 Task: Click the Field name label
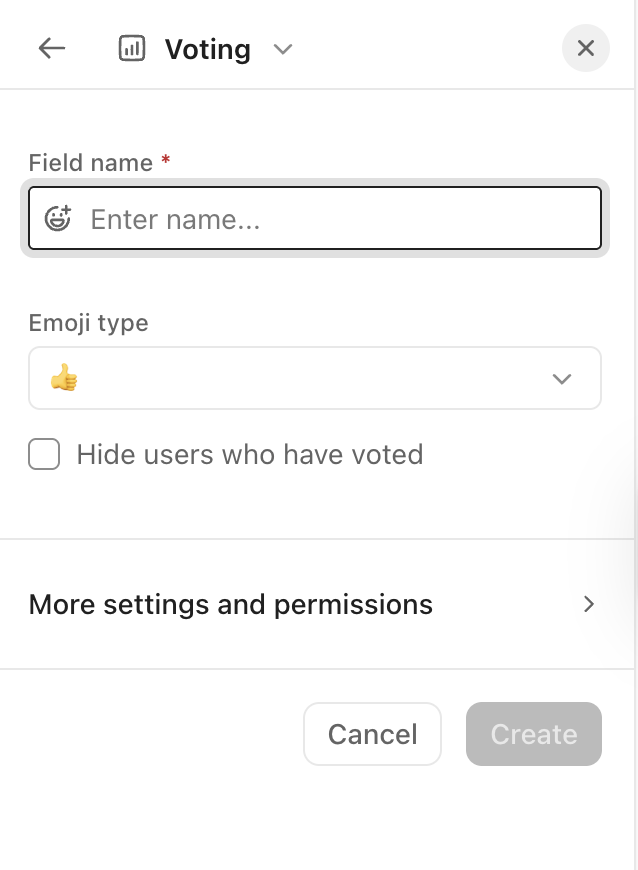93,162
